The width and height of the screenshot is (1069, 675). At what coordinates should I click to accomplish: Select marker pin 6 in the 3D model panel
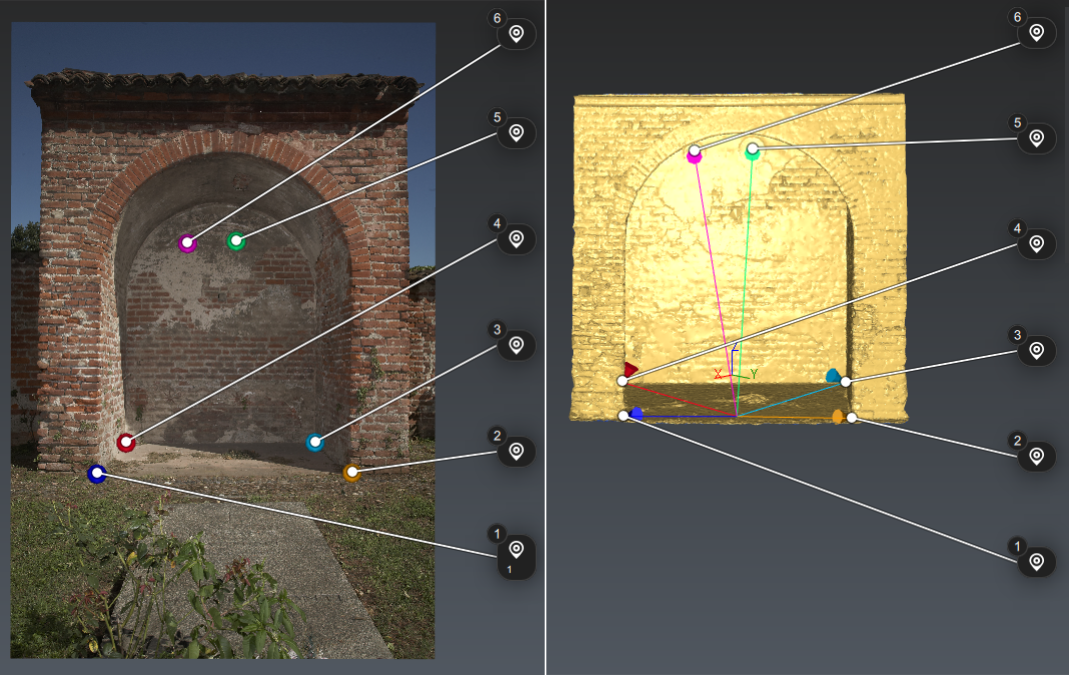[1037, 31]
